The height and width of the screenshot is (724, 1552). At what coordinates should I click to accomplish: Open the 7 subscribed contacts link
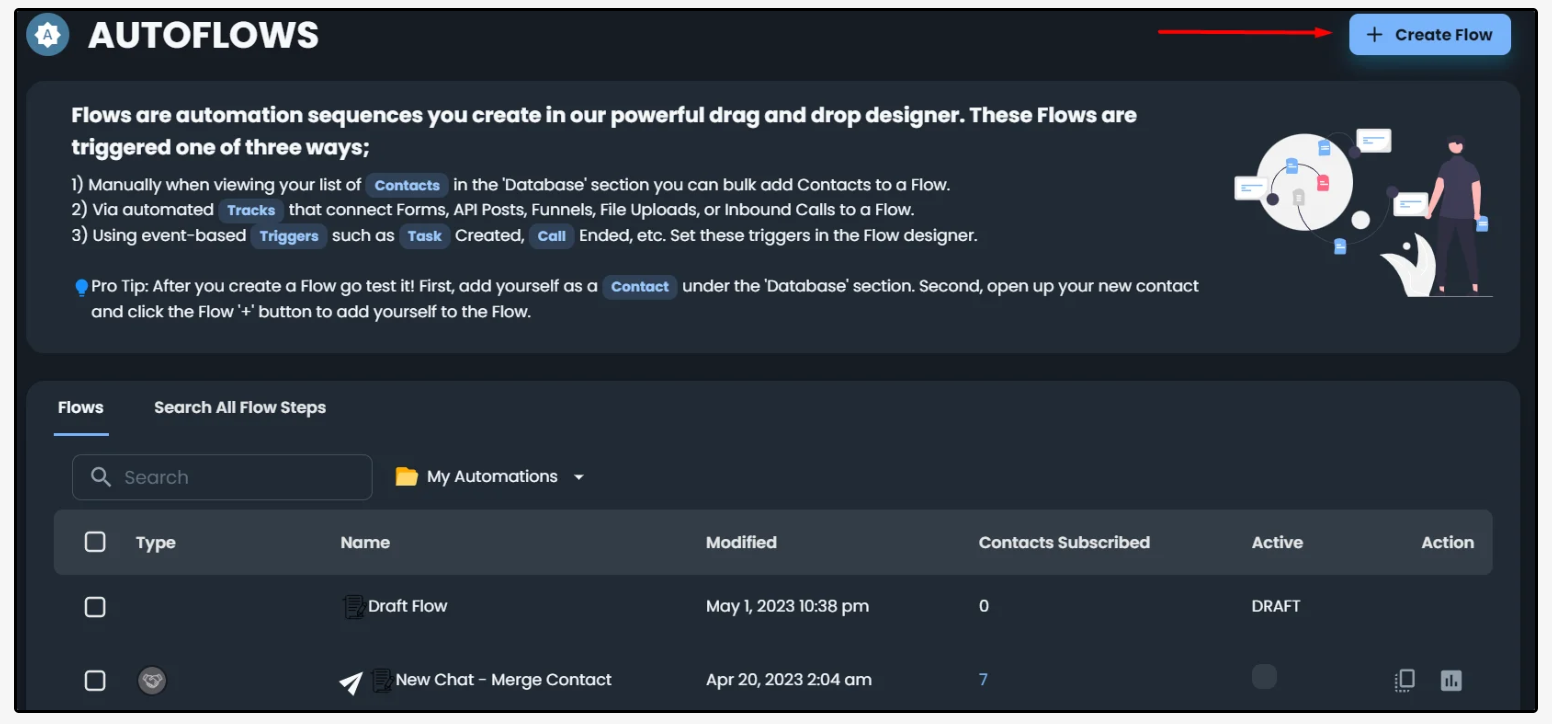983,680
